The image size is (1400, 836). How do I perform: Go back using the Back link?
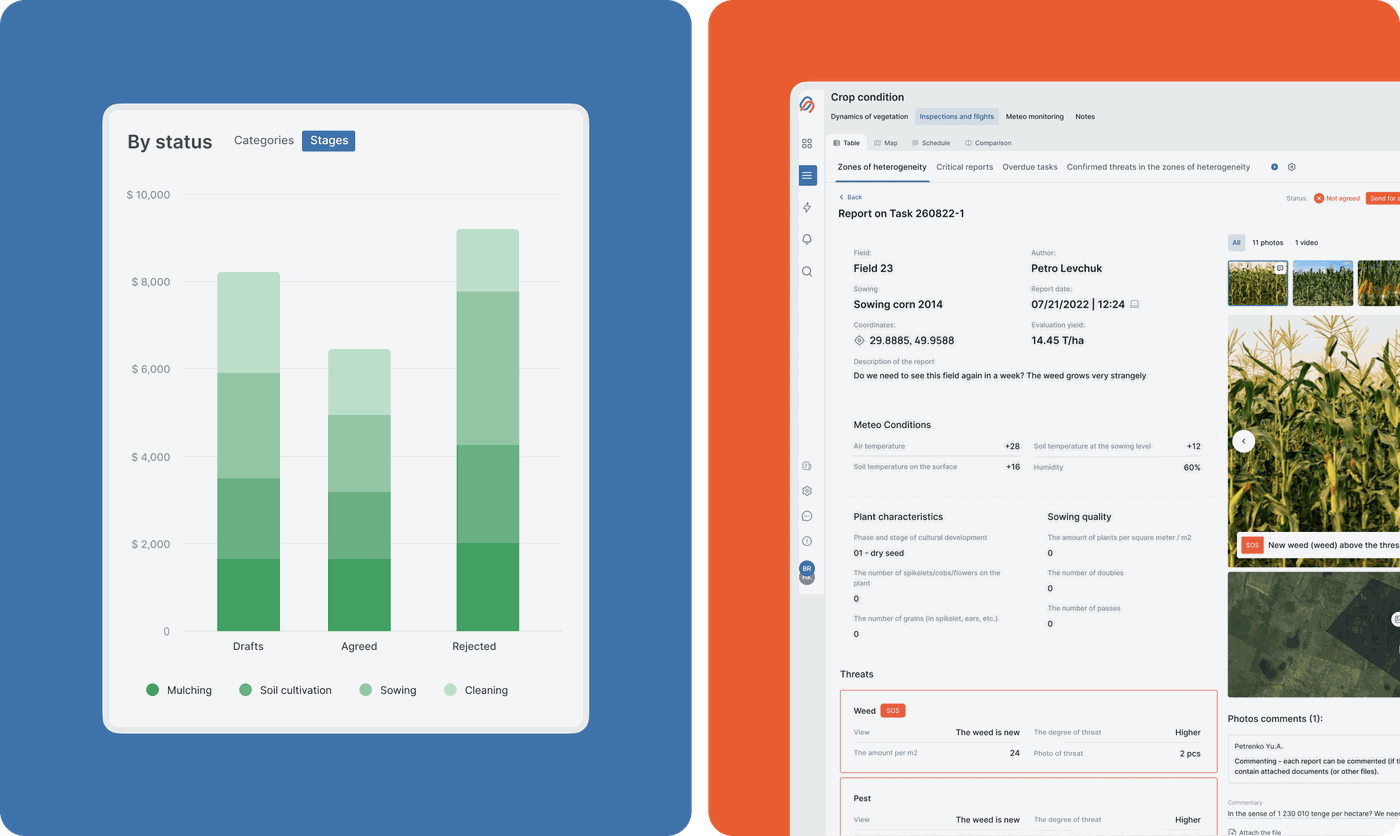coord(850,197)
